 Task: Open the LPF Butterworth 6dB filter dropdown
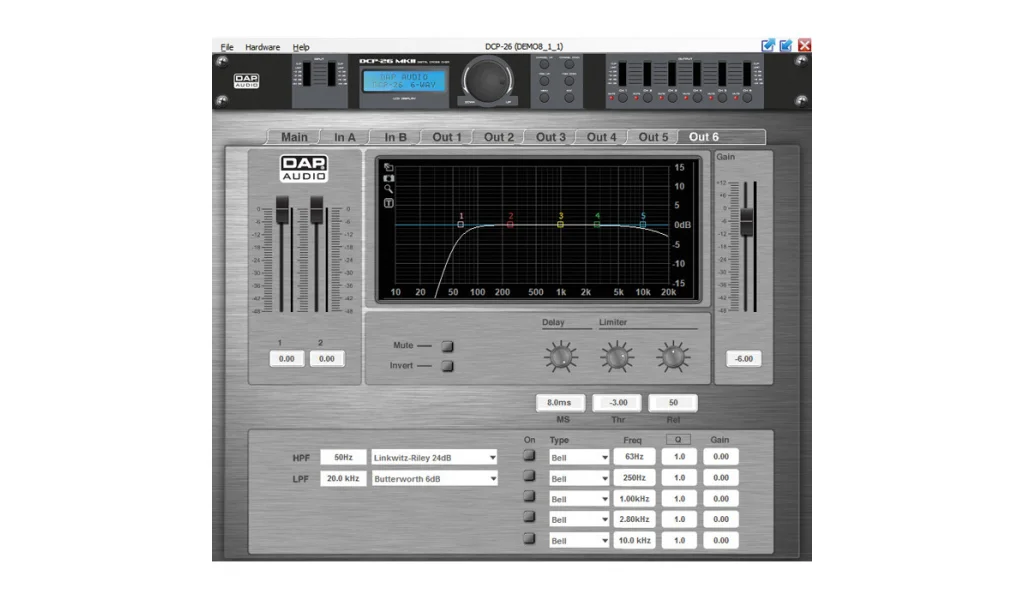434,479
